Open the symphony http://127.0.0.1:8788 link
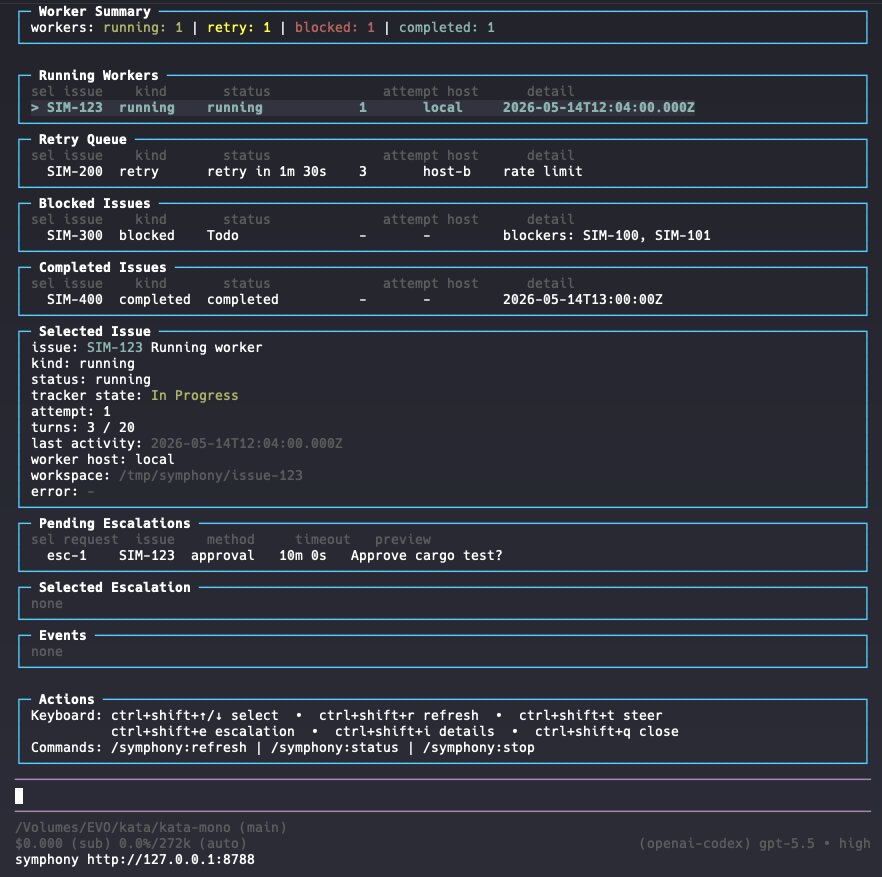Screen dimensions: 882x877 (135, 860)
